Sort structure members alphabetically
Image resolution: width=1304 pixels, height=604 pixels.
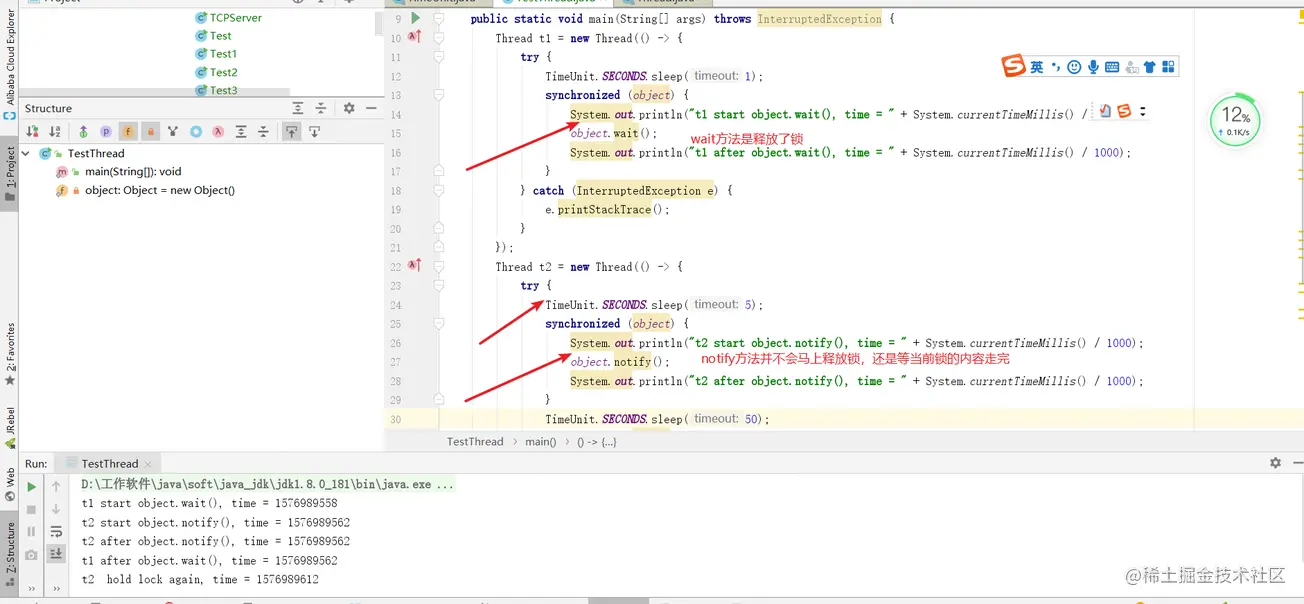(55, 131)
